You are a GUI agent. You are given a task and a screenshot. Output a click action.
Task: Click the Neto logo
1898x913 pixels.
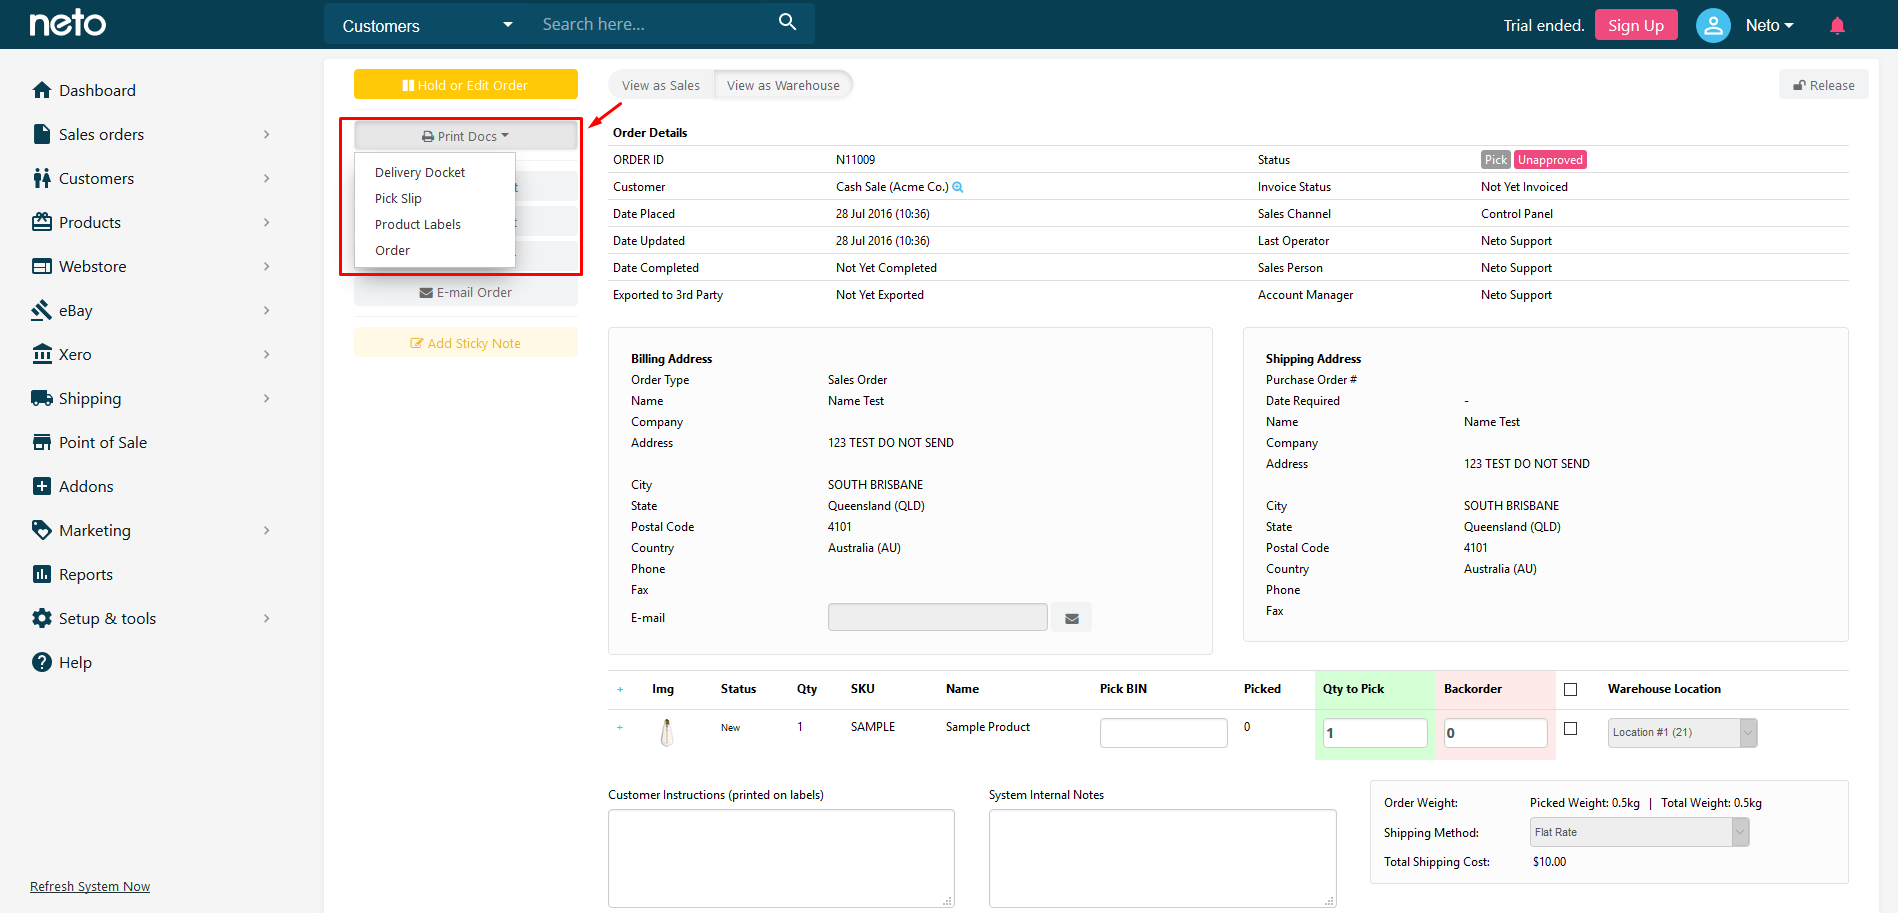coord(67,23)
